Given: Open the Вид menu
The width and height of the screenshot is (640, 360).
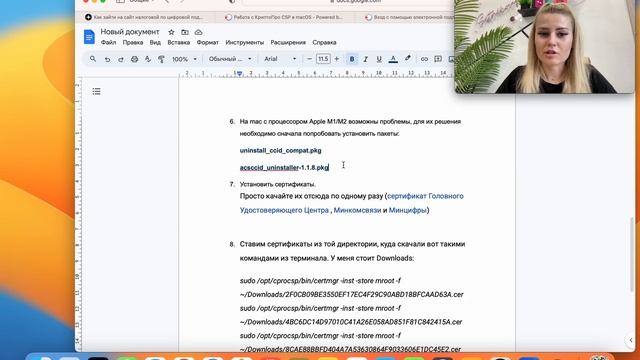Looking at the screenshot, I should pyautogui.click(x=155, y=42).
